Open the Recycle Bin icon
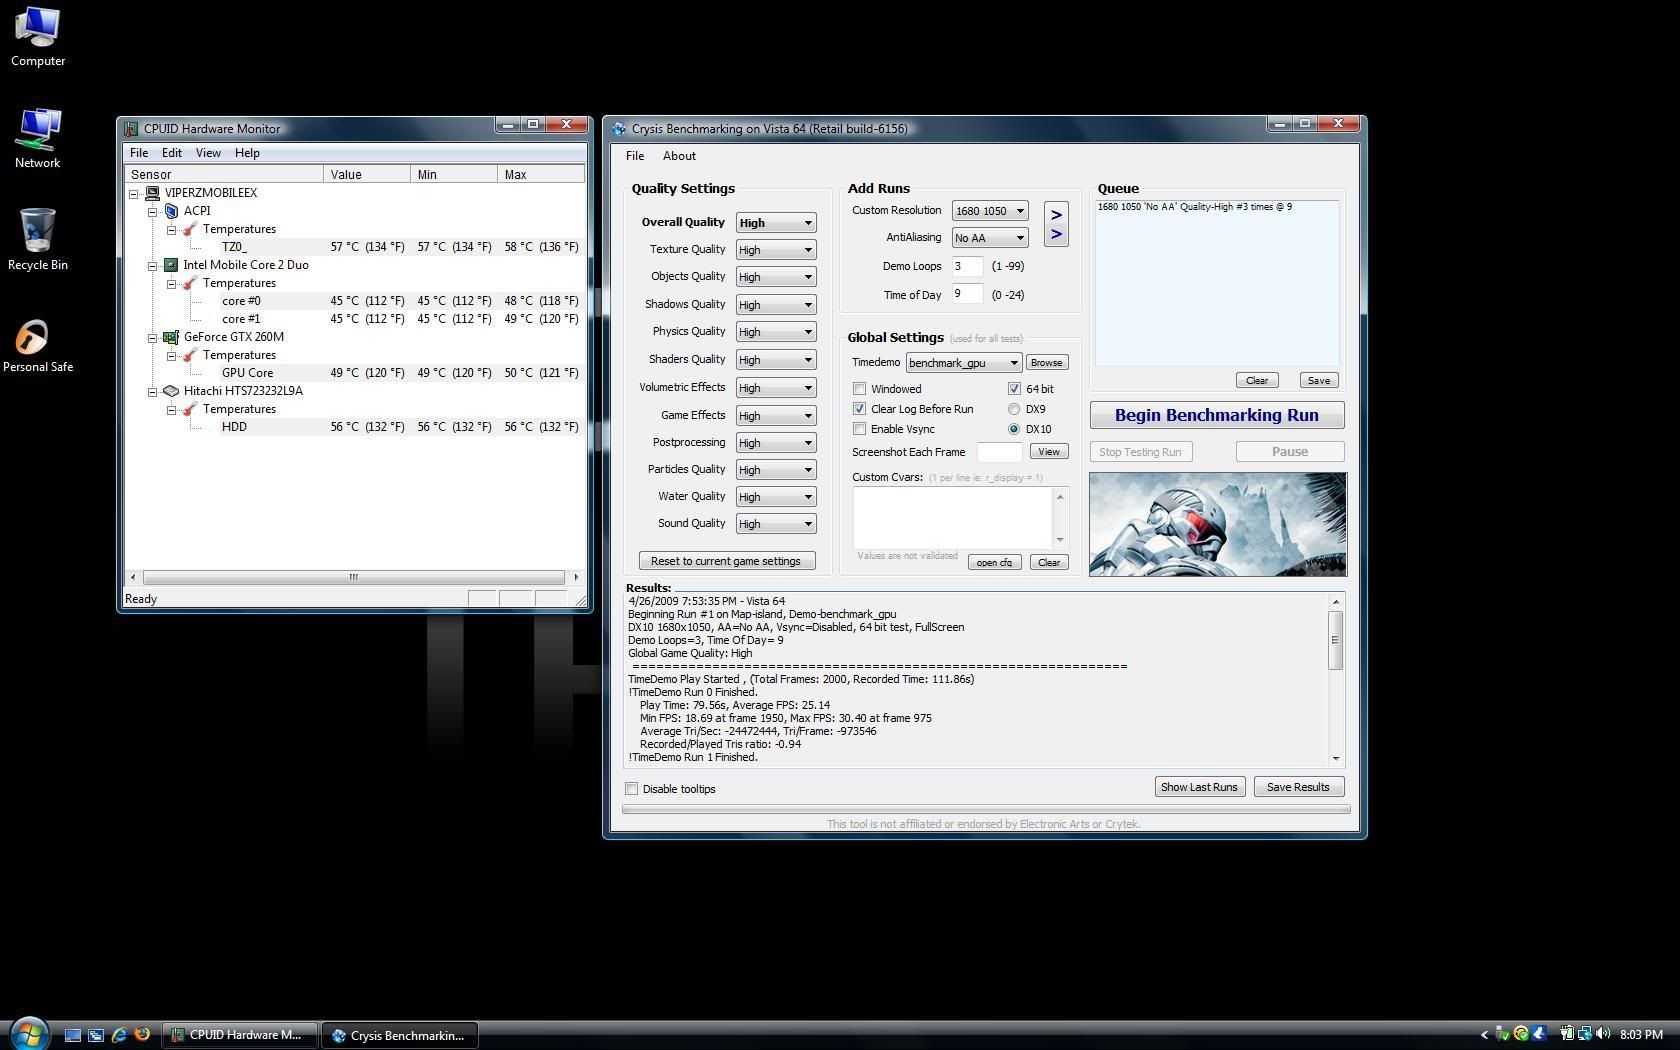Screen dimensions: 1680x1050 pos(38,240)
